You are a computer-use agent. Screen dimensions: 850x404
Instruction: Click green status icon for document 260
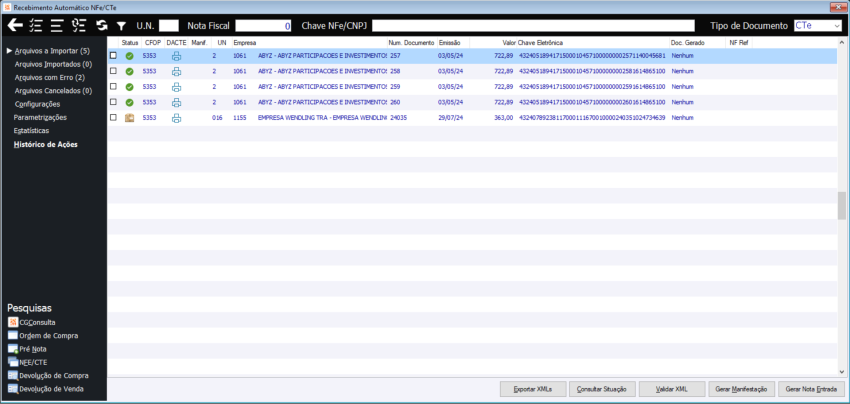pyautogui.click(x=130, y=102)
